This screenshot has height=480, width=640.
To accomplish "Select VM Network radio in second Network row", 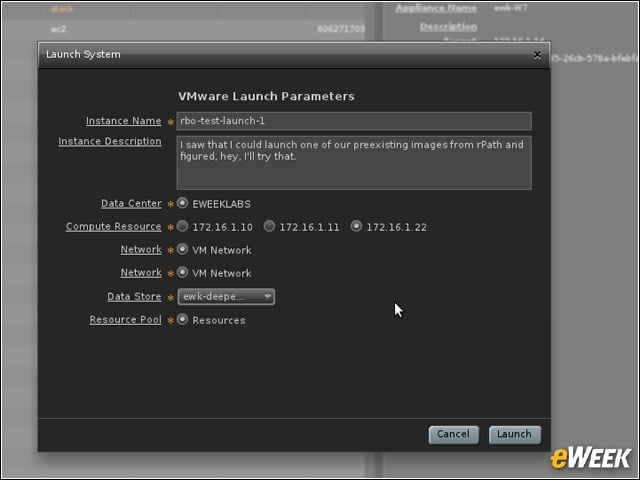I will click(x=182, y=272).
